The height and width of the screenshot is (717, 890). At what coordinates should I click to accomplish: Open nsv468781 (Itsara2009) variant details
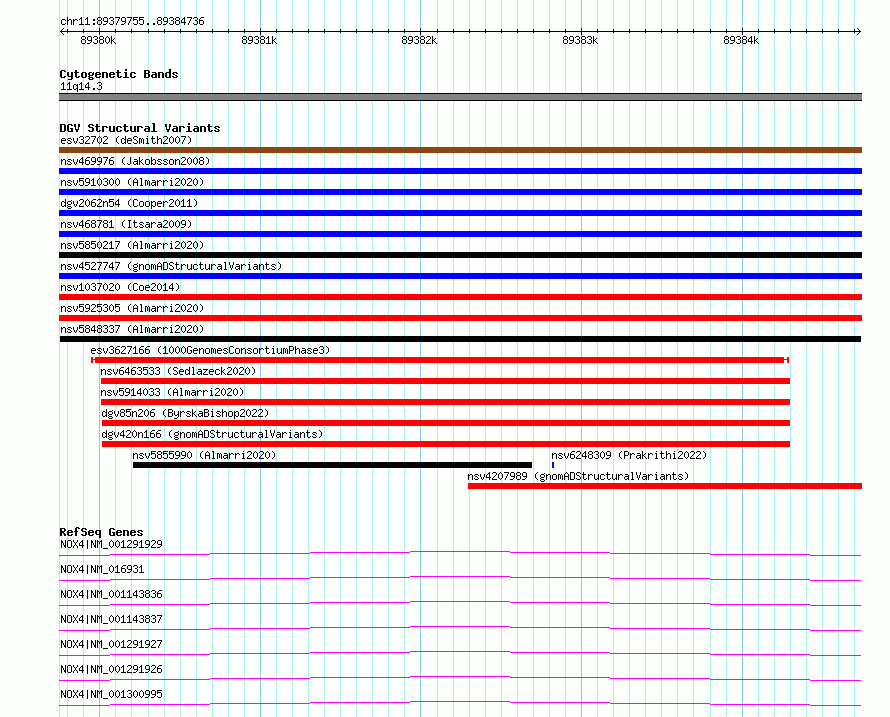(126, 224)
